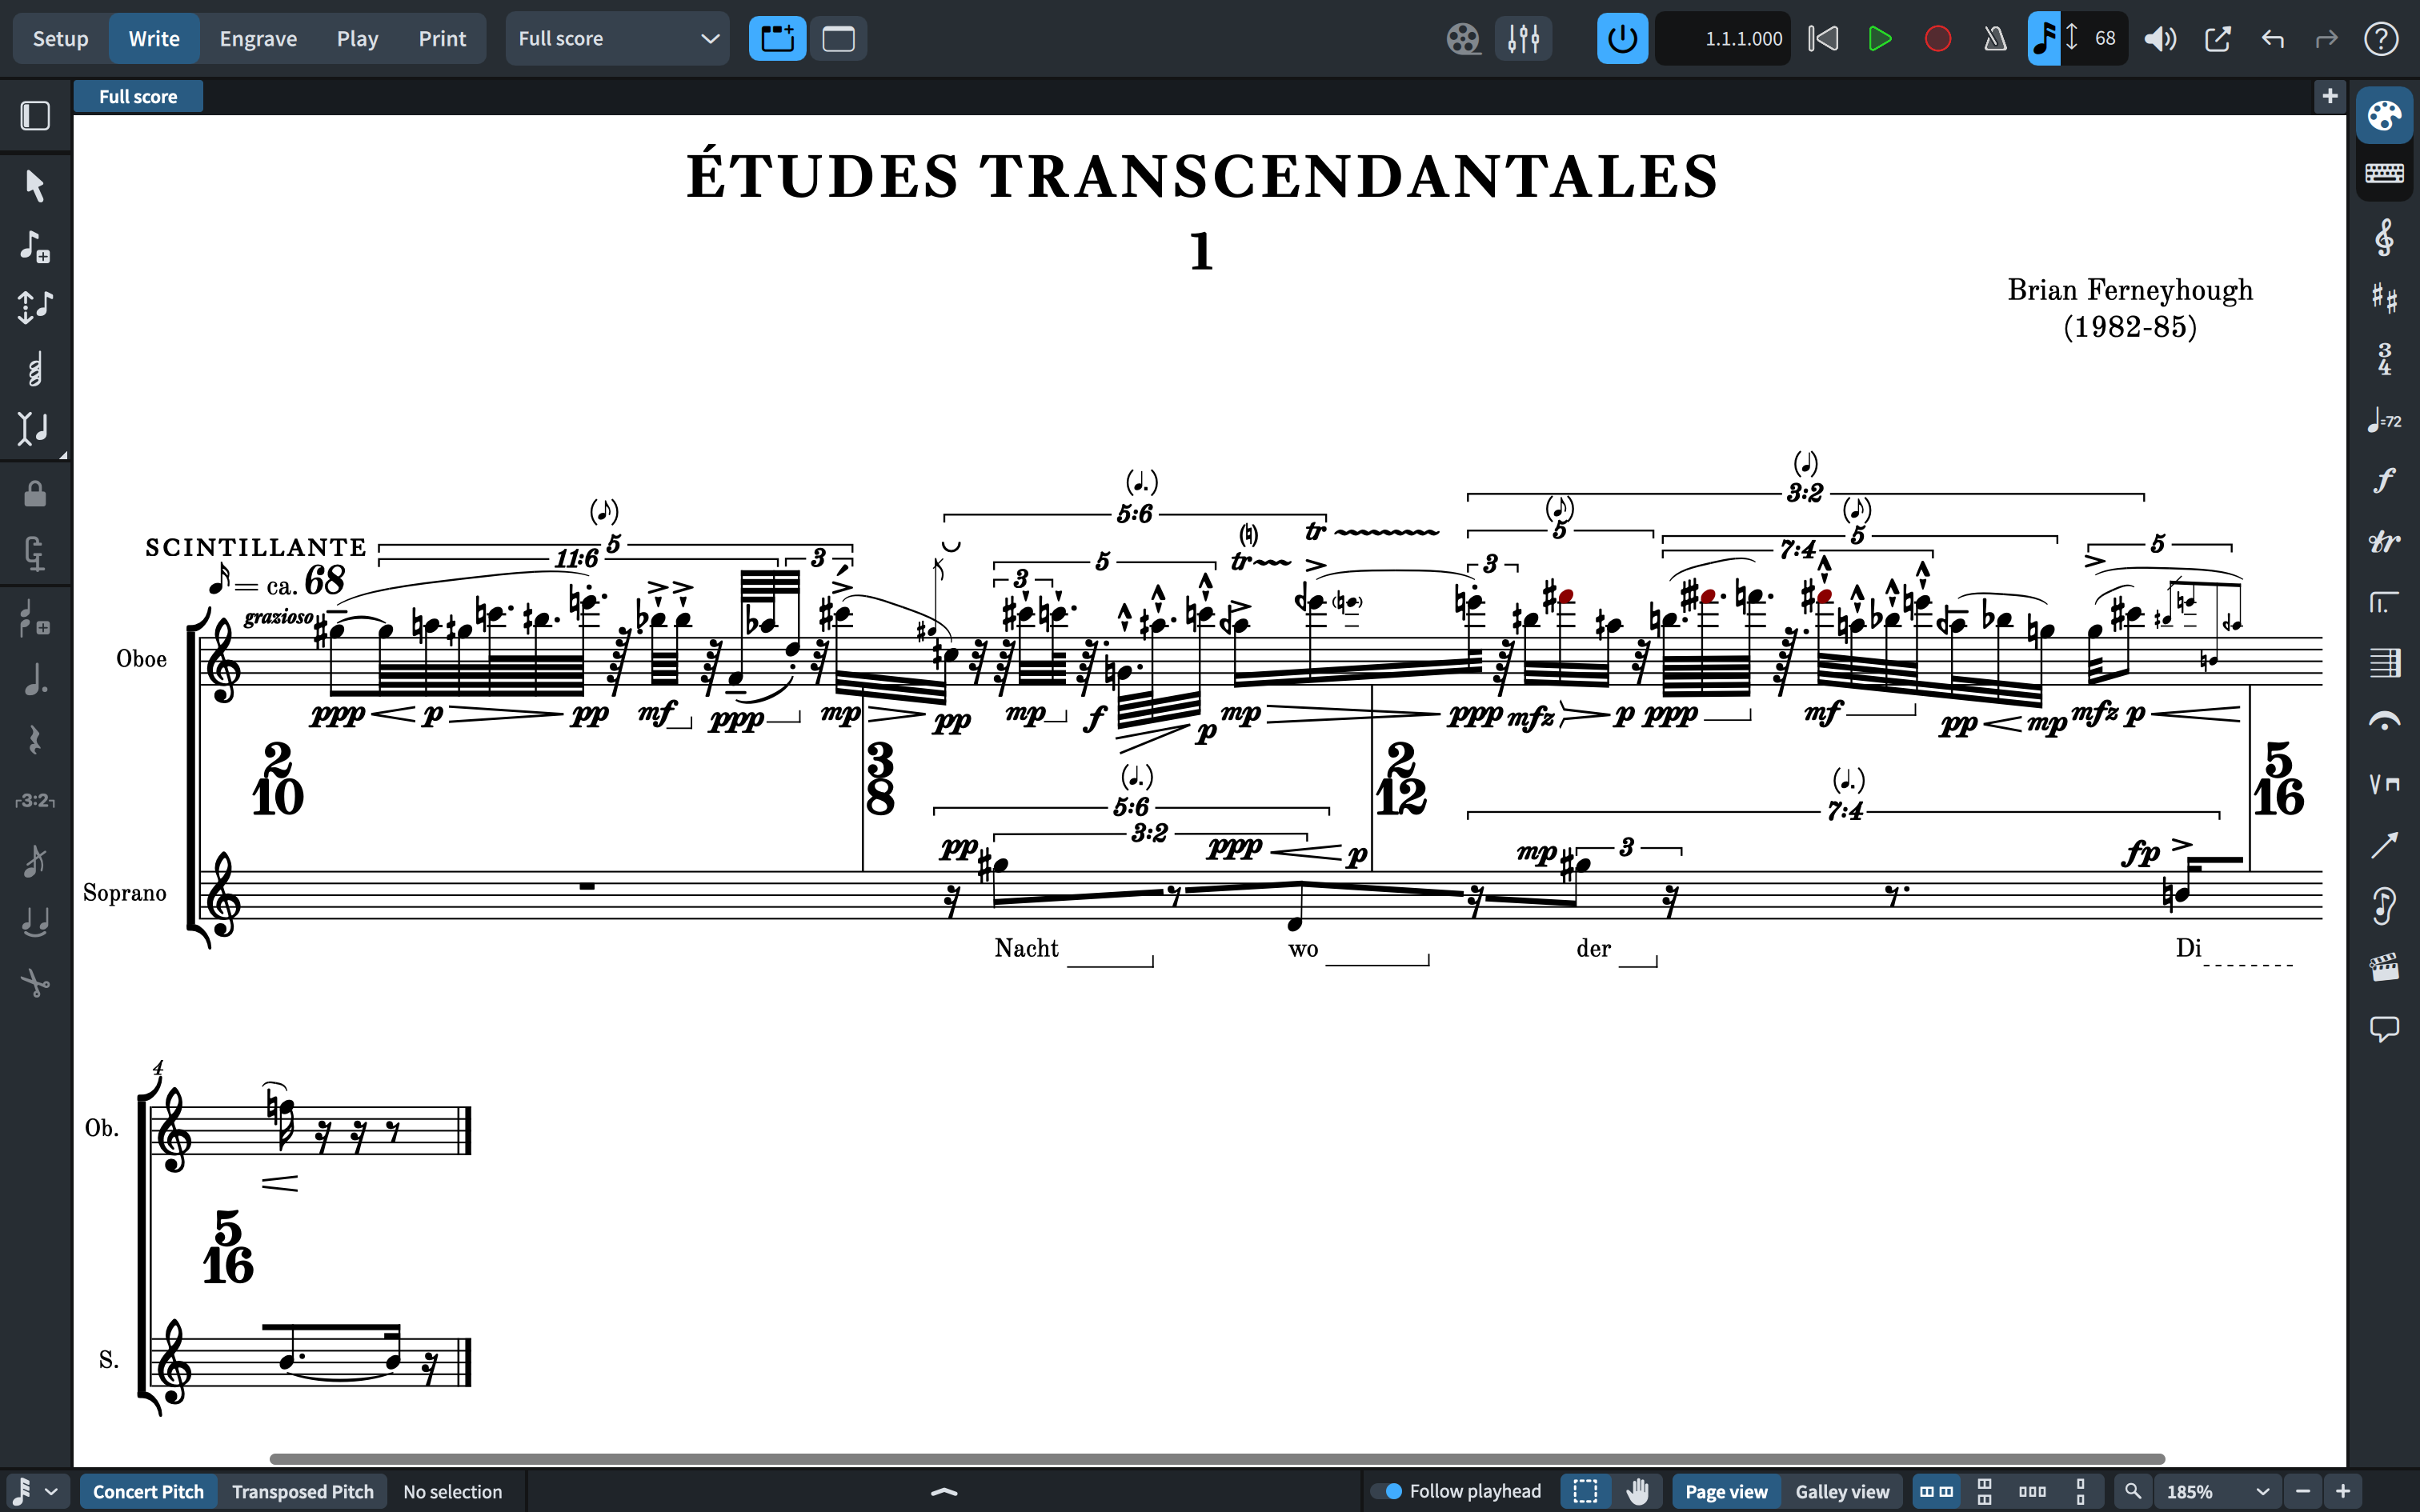Switch to Setup mode
2420x1512 pixels.
[x=60, y=39]
